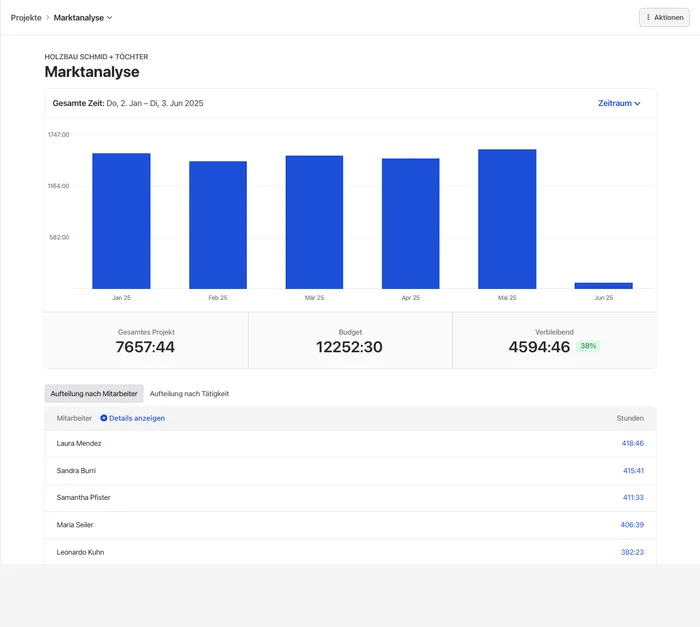This screenshot has height=627, width=700.
Task: Click the 38% remaining badge
Action: (x=588, y=346)
